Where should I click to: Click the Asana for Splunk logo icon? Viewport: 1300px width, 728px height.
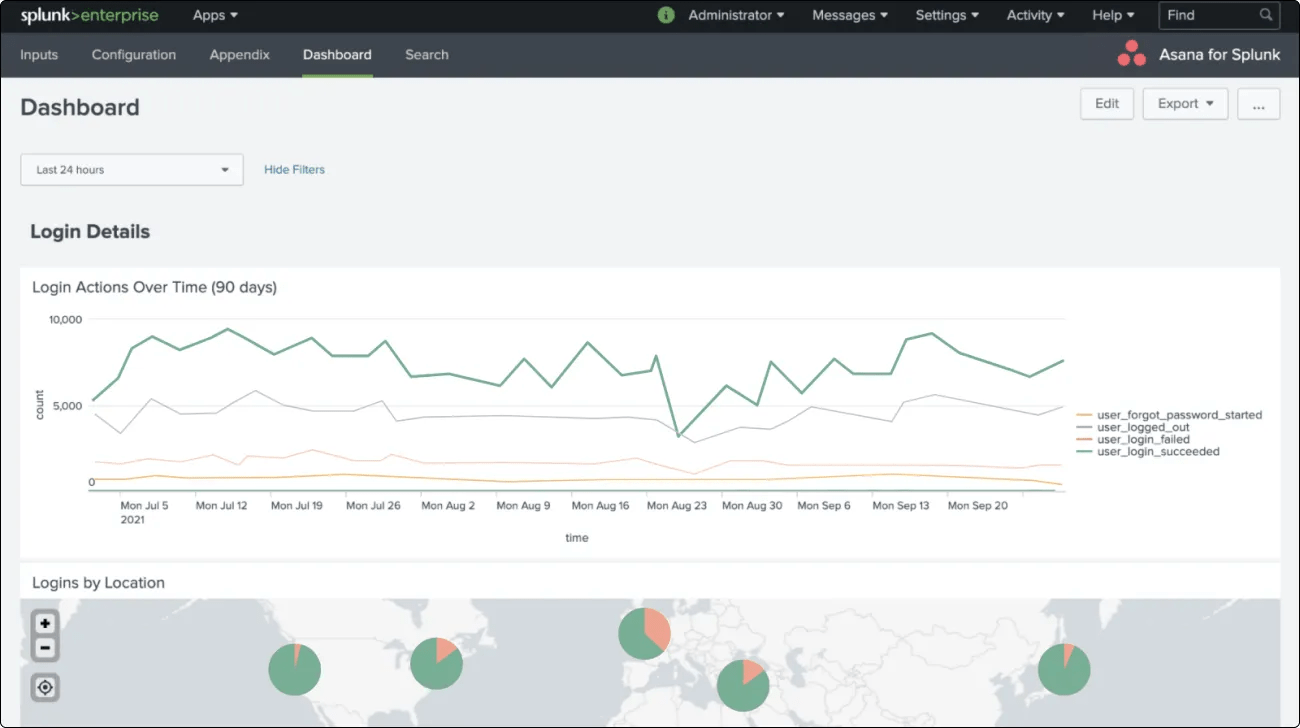pyautogui.click(x=1131, y=54)
